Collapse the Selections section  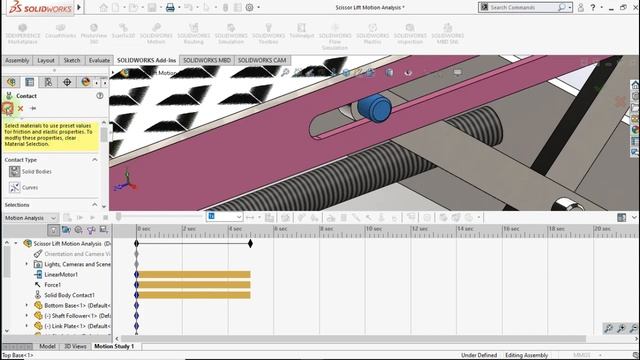click(x=95, y=204)
